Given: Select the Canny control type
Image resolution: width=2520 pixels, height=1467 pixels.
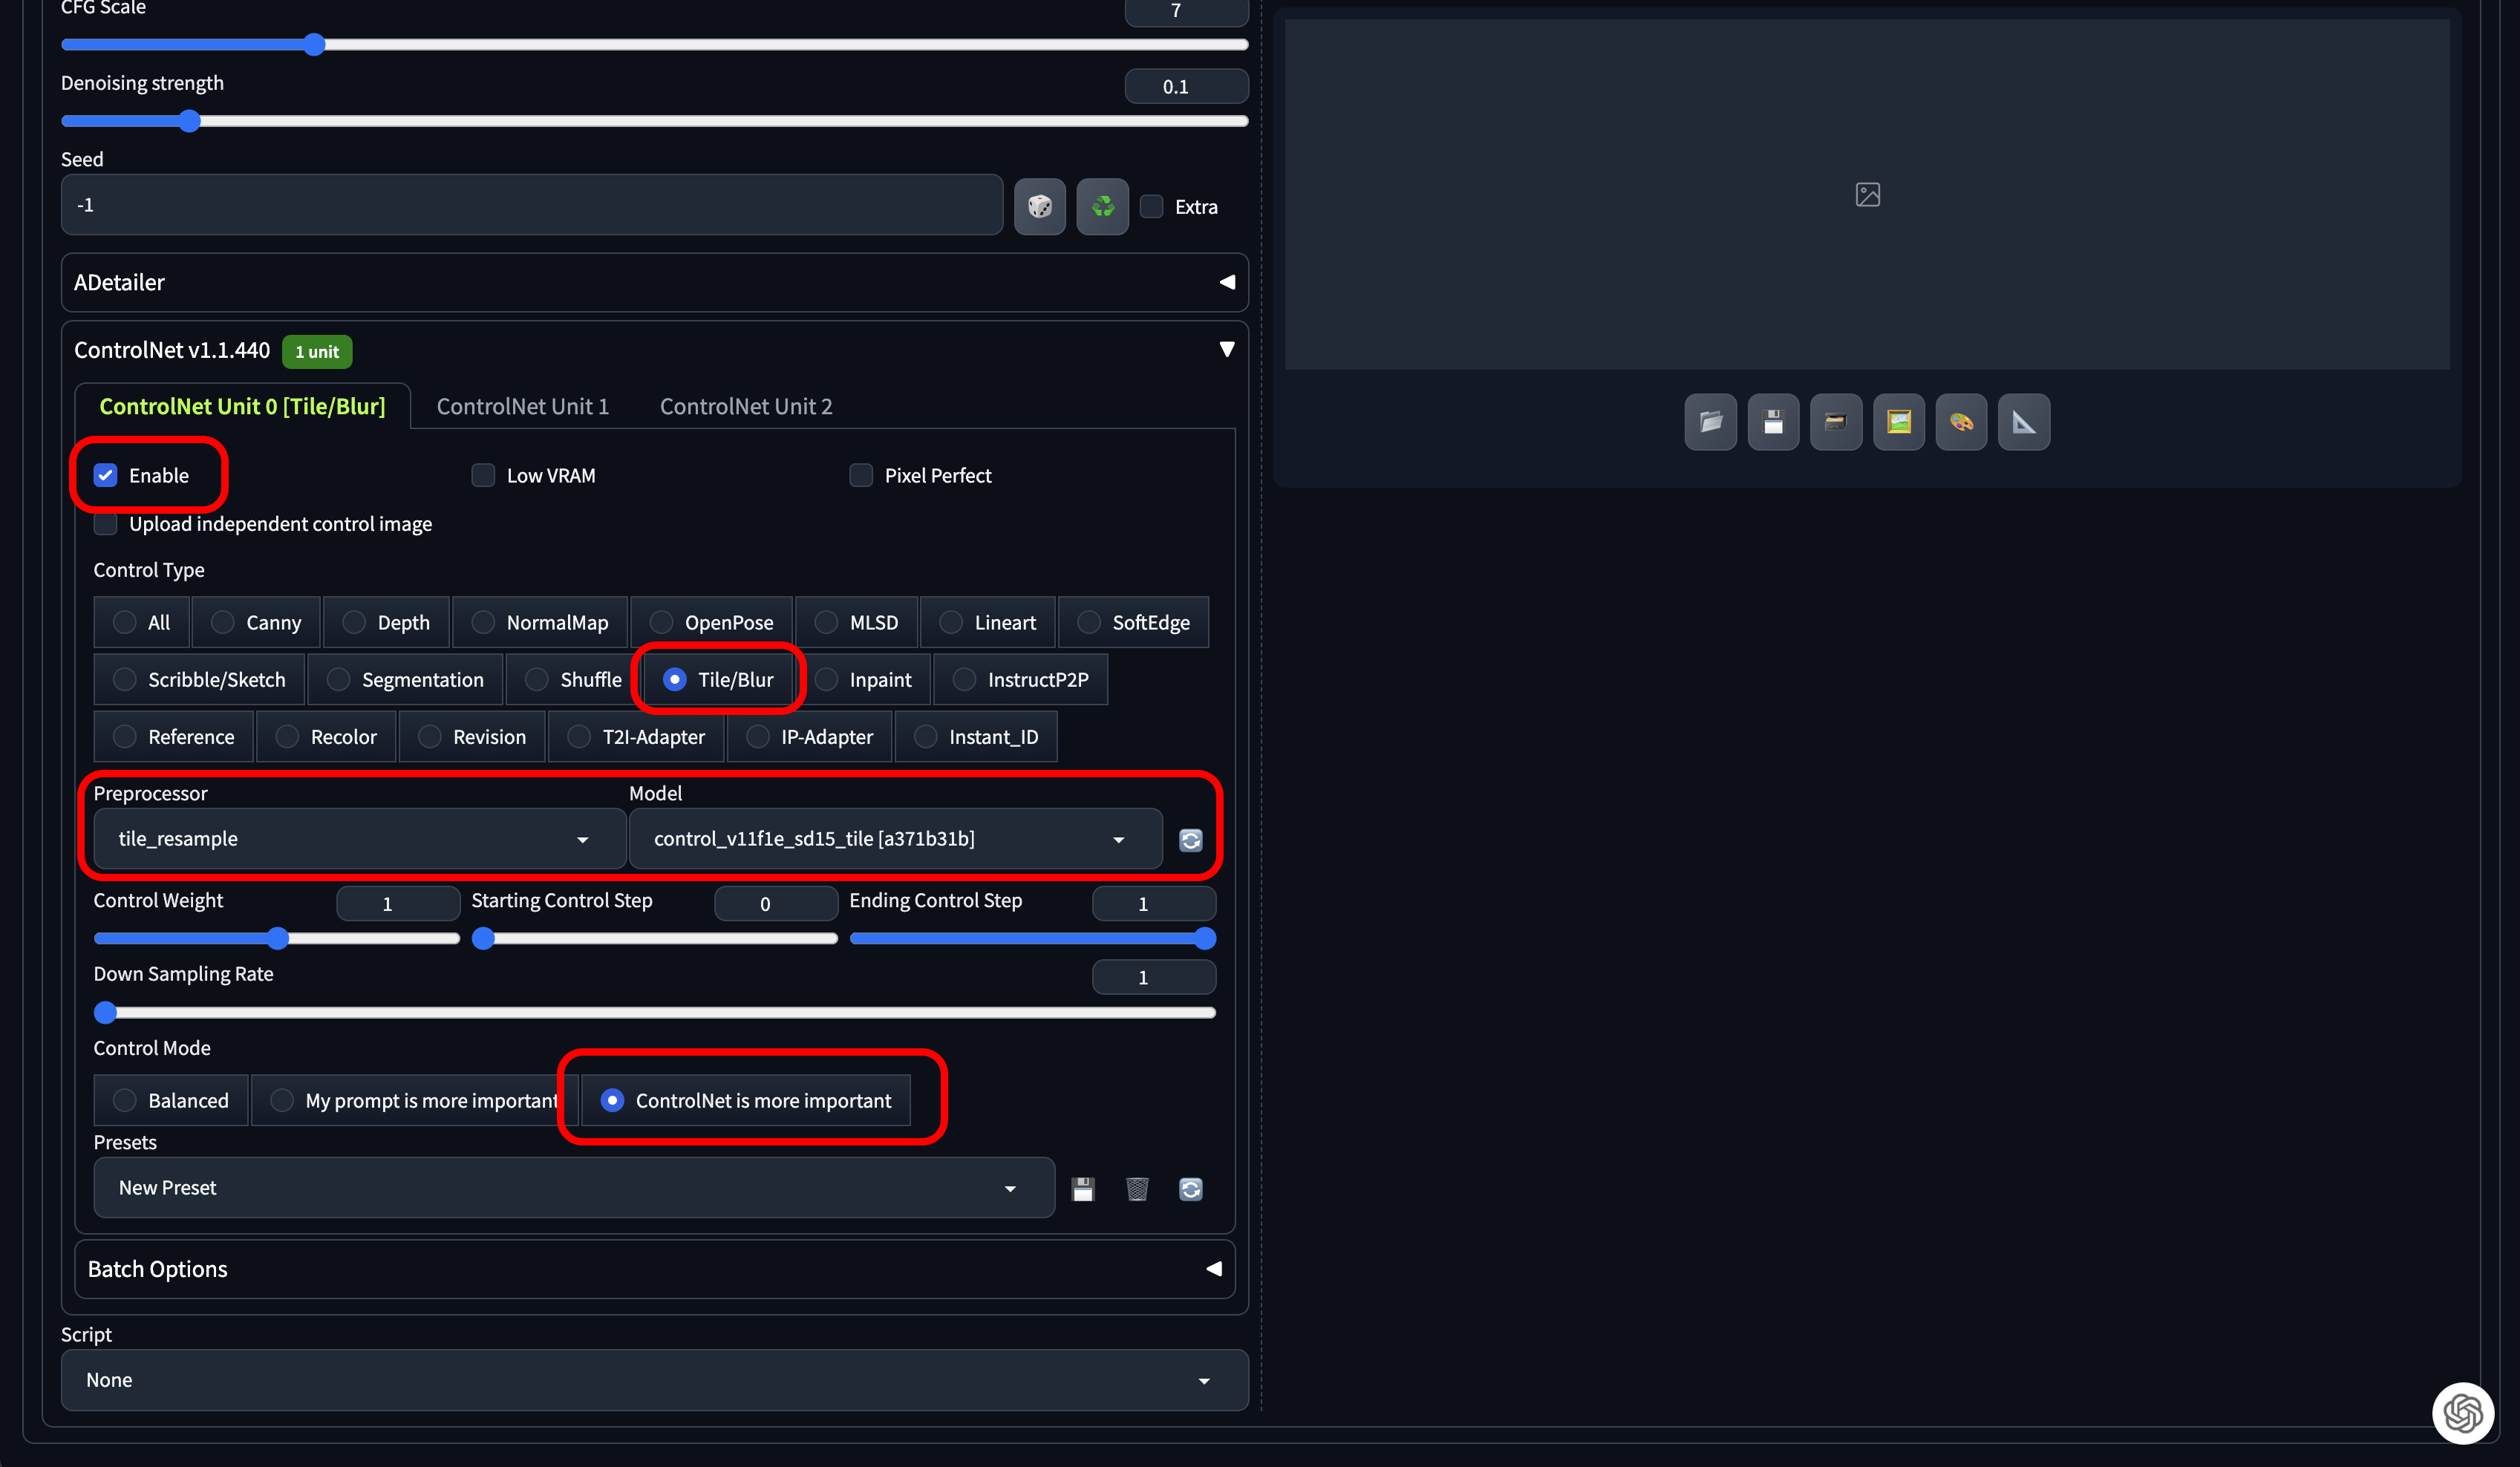Looking at the screenshot, I should [256, 623].
